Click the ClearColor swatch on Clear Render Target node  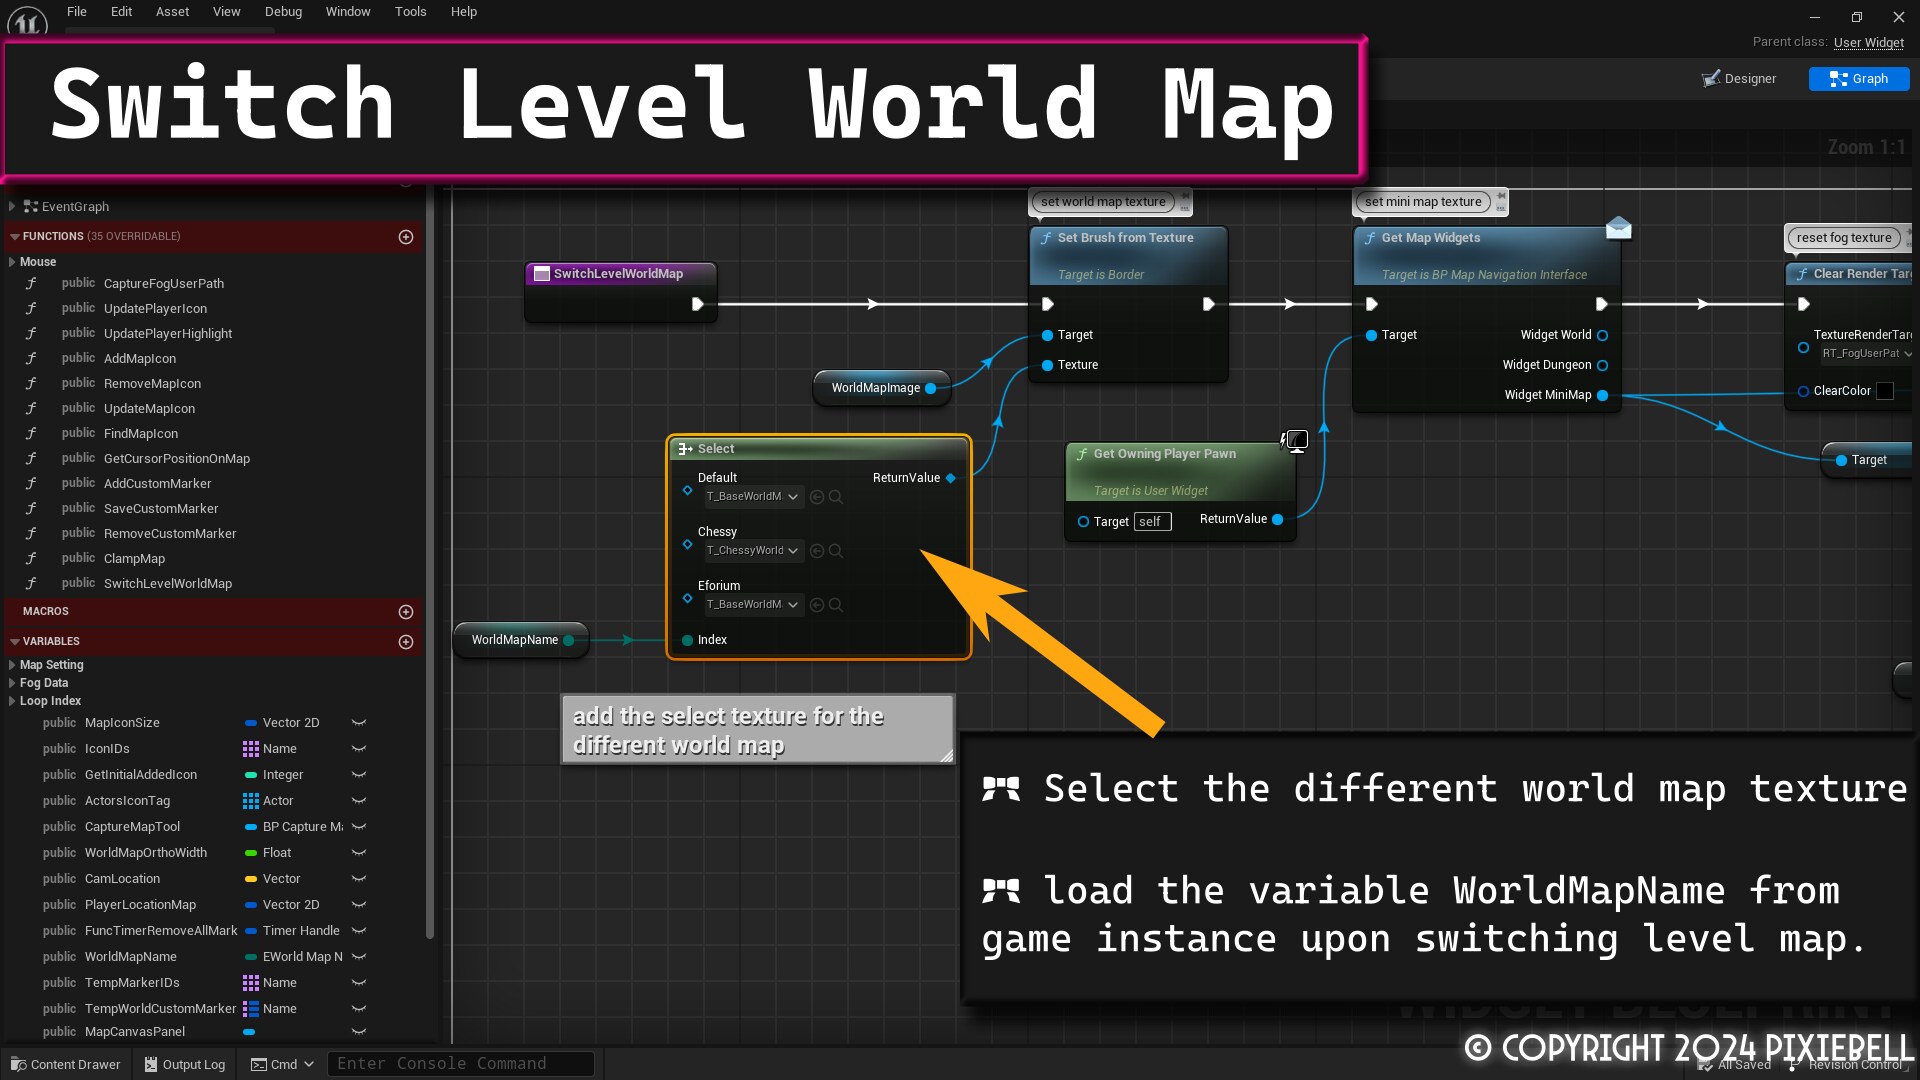(x=1886, y=391)
